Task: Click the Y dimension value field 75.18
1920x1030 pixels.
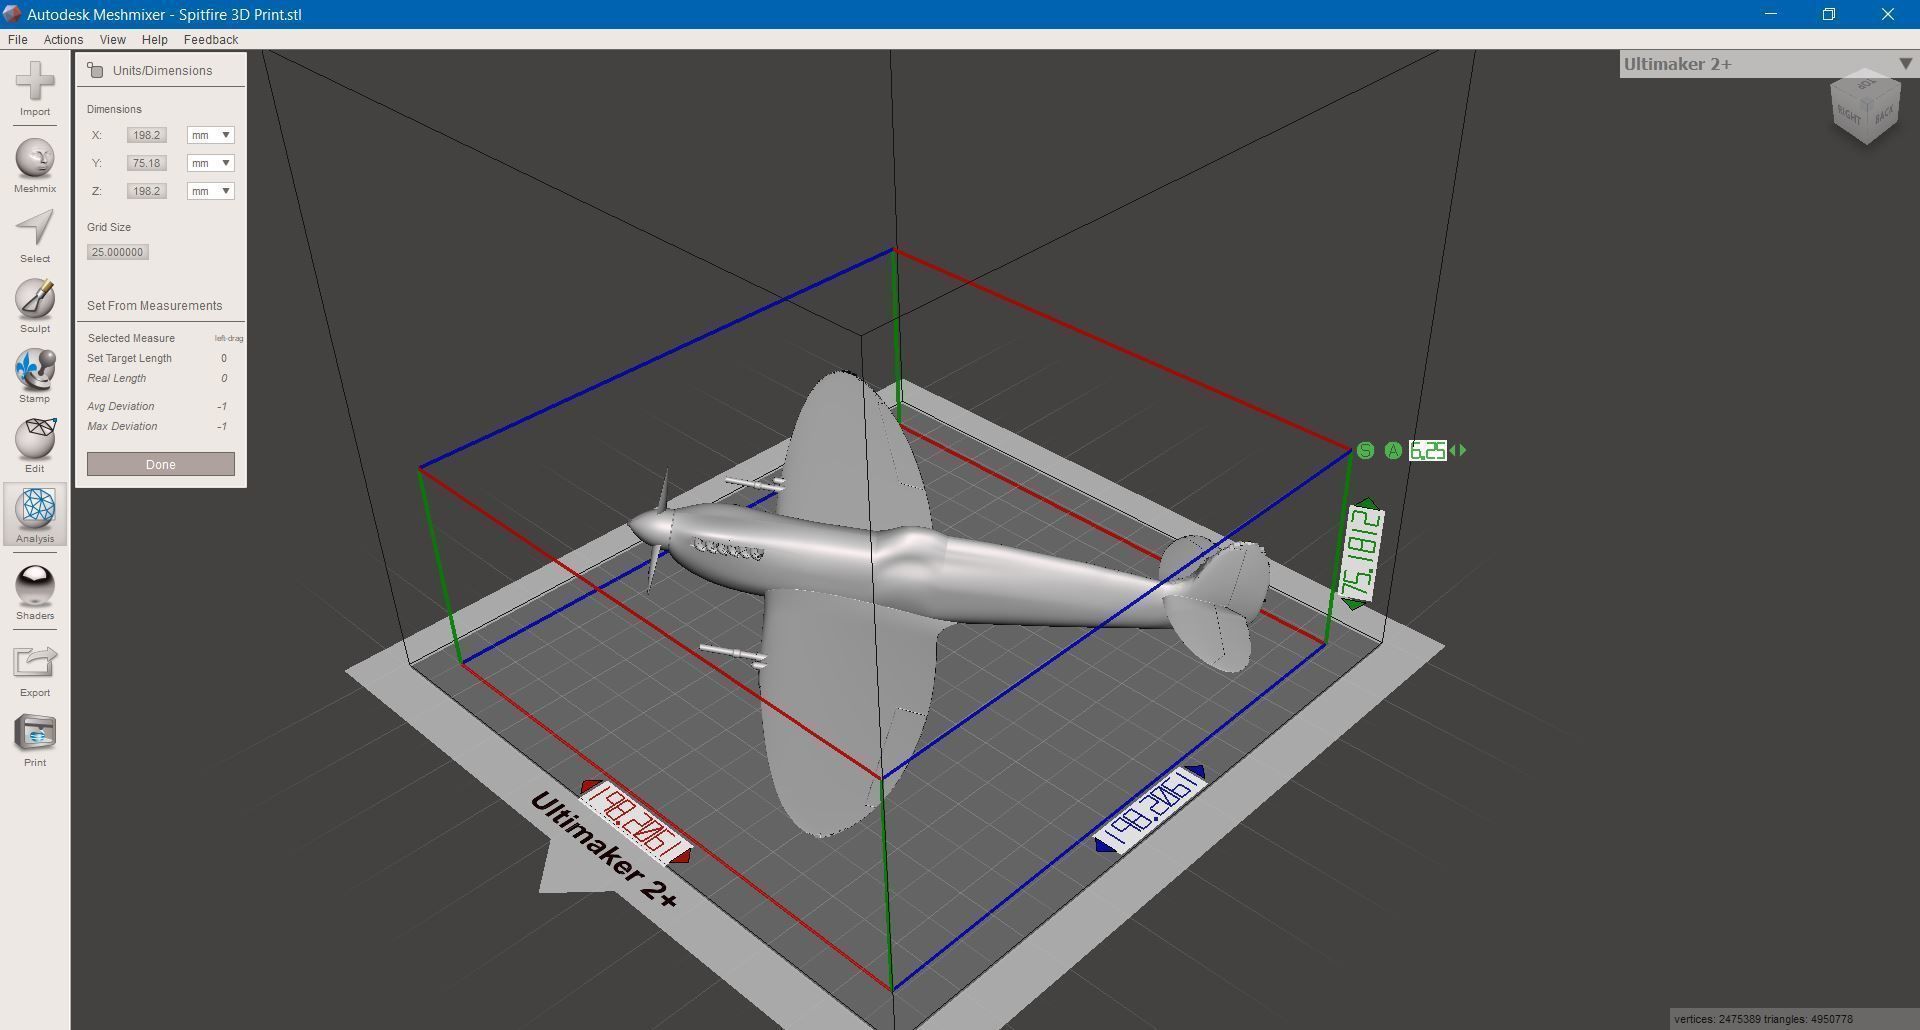Action: (x=146, y=163)
